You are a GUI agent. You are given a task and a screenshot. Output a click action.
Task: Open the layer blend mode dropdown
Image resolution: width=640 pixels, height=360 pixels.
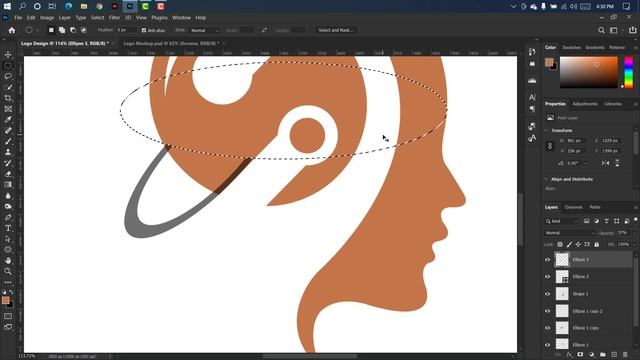click(x=570, y=233)
